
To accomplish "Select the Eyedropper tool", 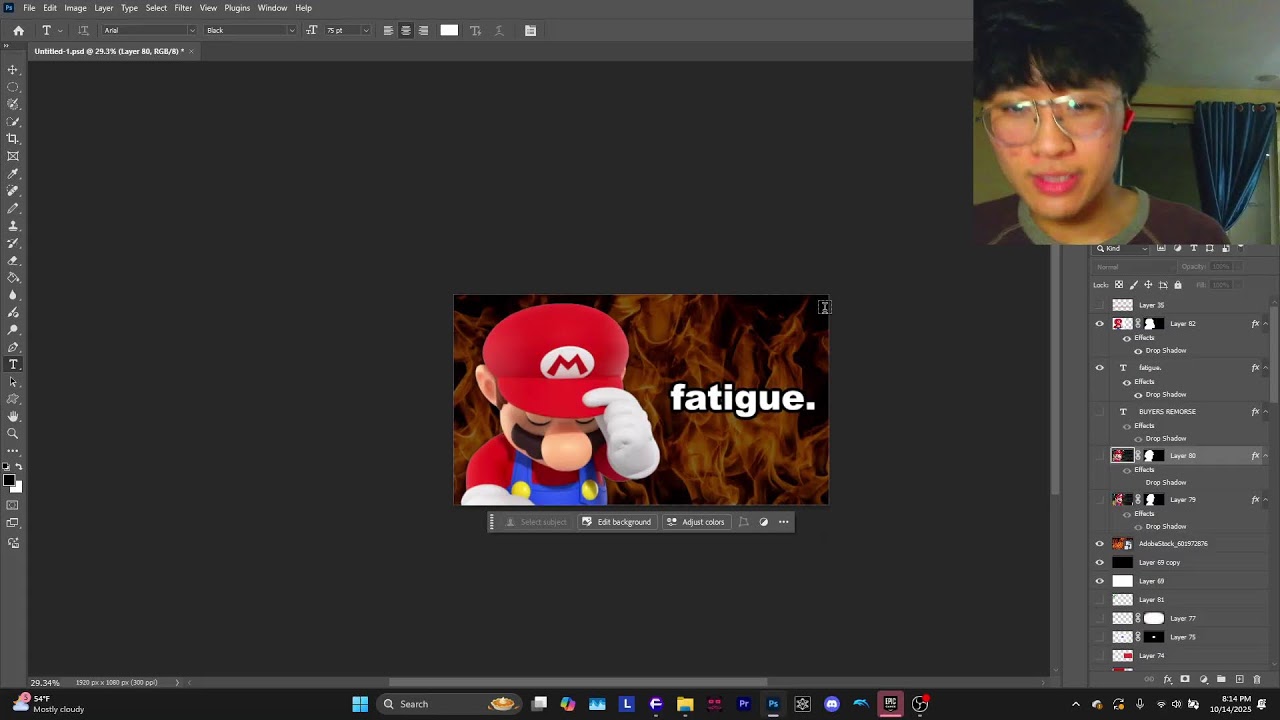I will pos(13,173).
